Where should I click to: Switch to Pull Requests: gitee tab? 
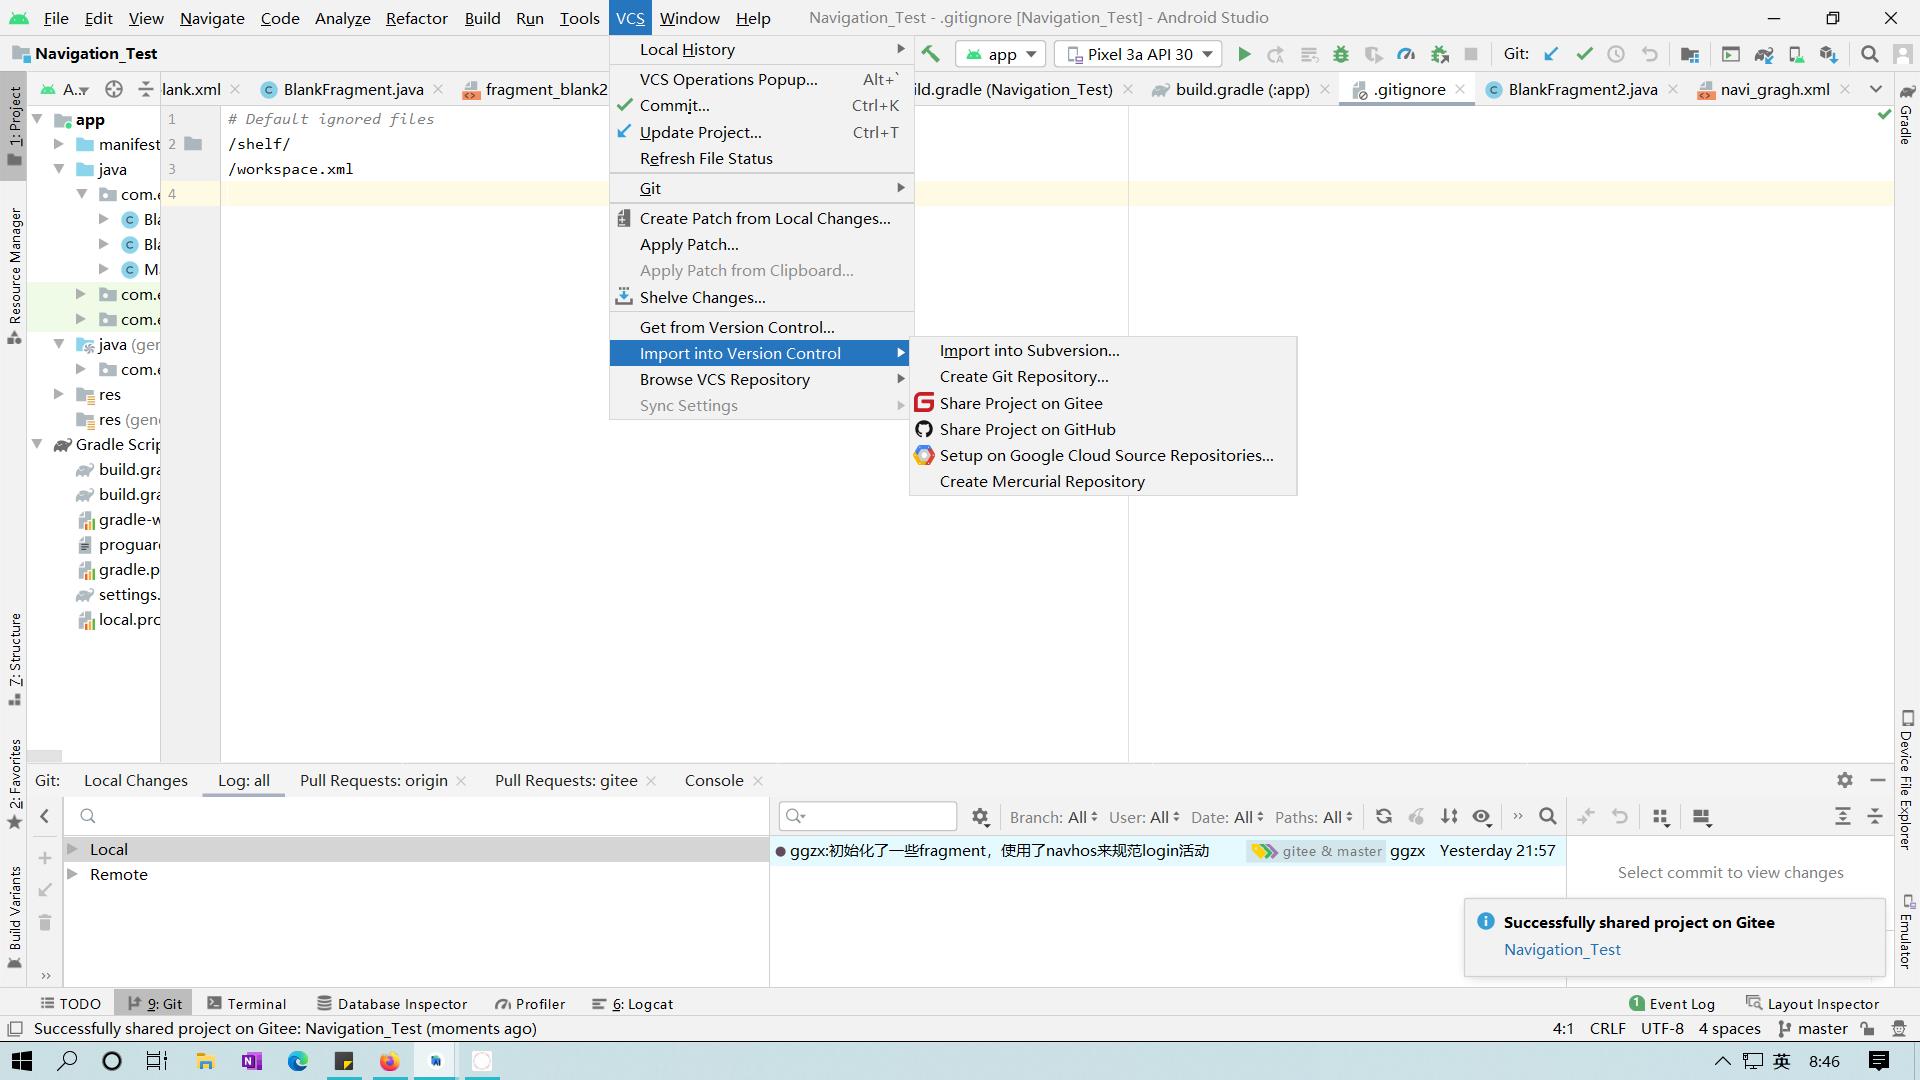(566, 779)
